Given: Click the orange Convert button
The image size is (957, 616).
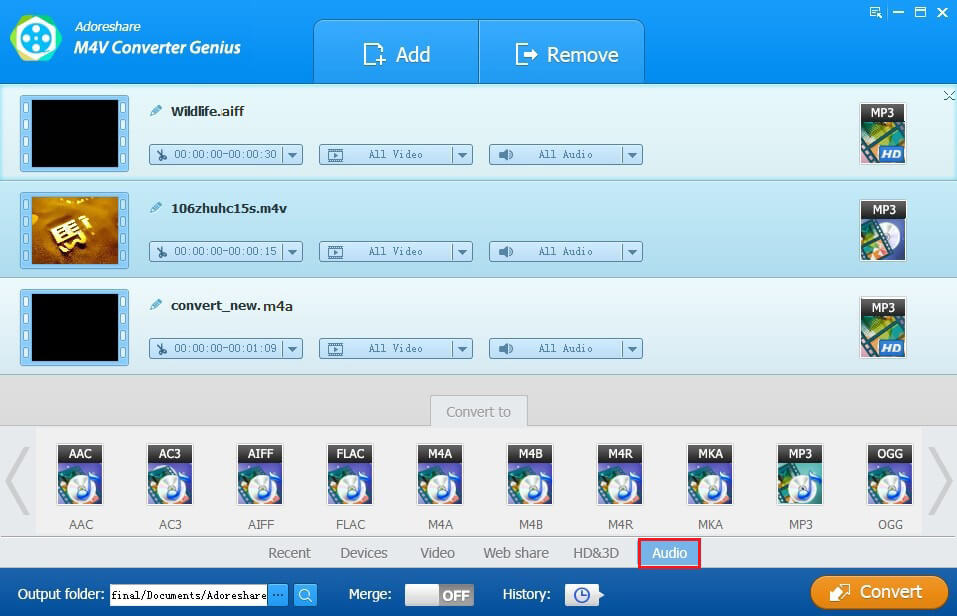Looking at the screenshot, I should pos(879,592).
